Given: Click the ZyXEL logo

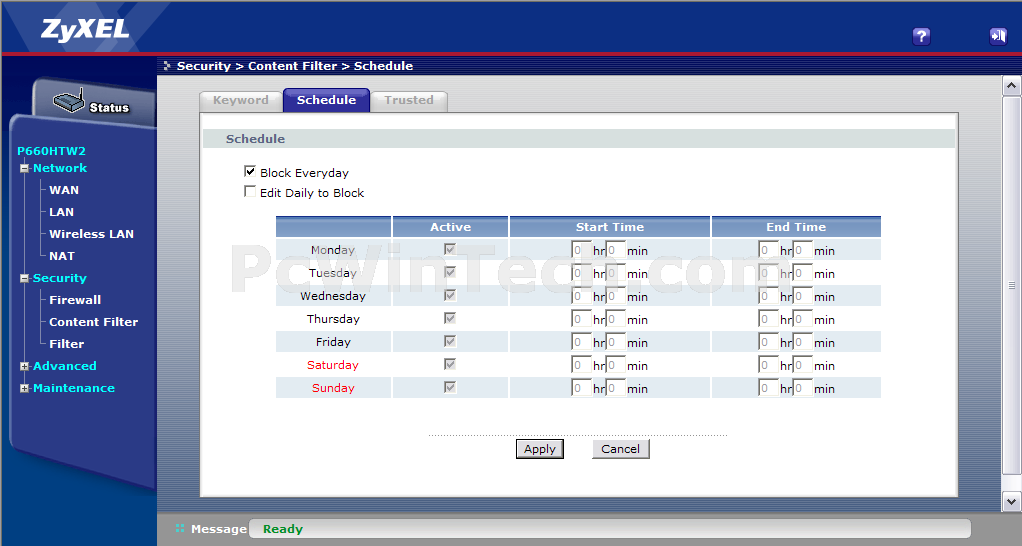Looking at the screenshot, I should click(x=85, y=29).
